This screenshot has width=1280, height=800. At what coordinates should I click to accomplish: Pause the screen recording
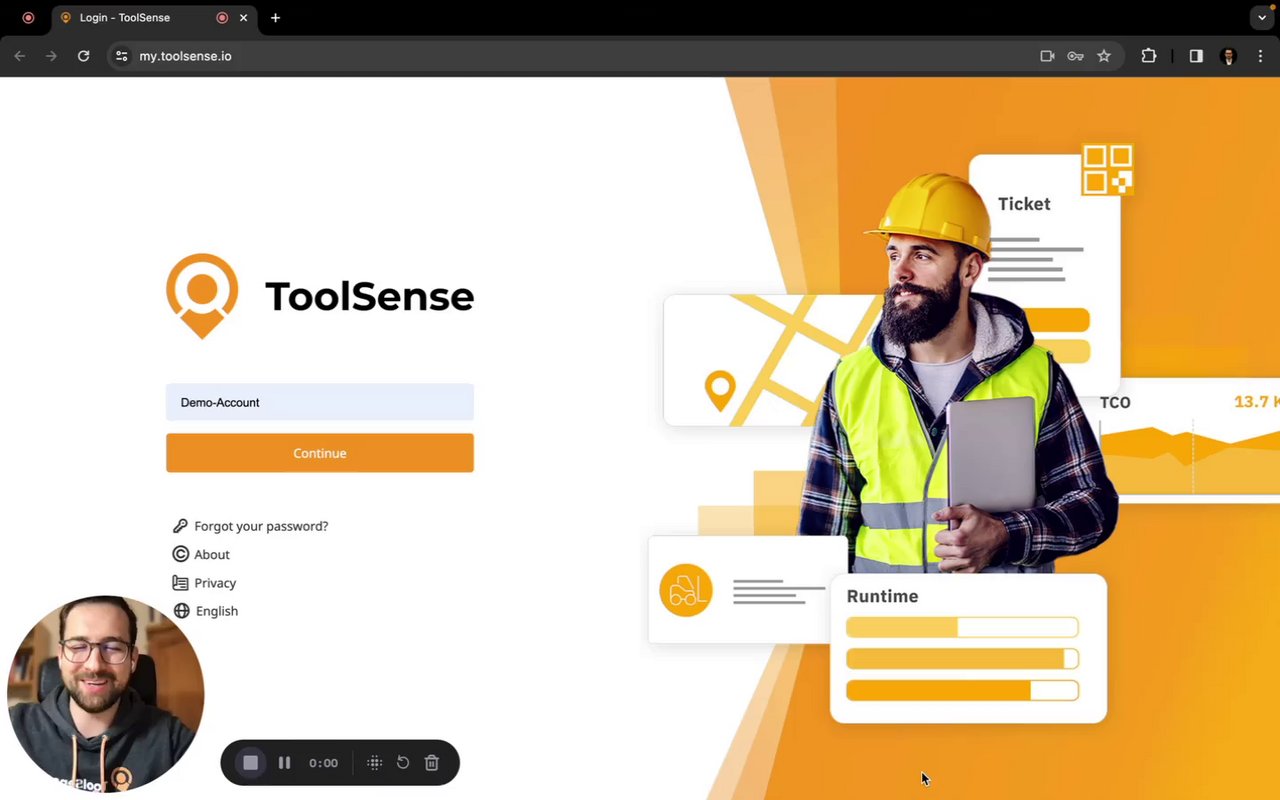click(284, 763)
